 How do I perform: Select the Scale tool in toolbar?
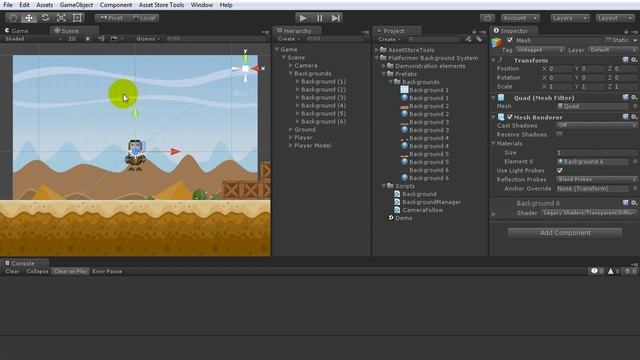tap(61, 18)
